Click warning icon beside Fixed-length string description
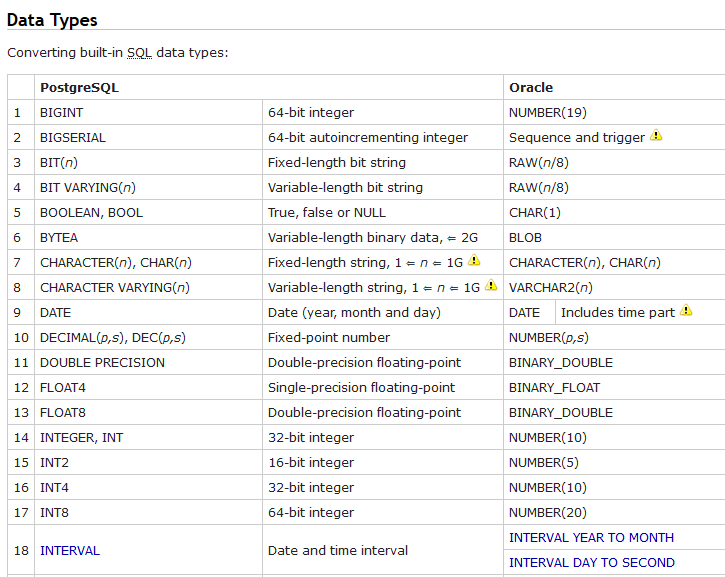 pyautogui.click(x=474, y=260)
